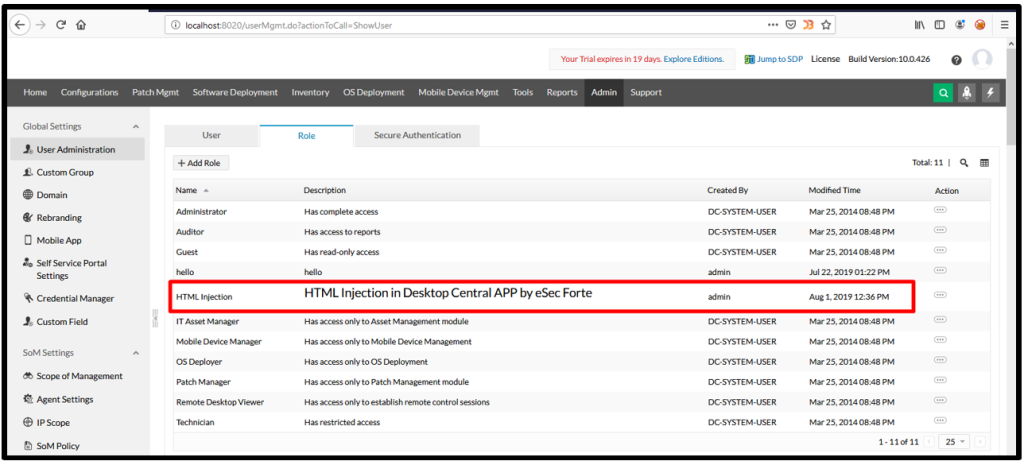The image size is (1024, 461).
Task: Collapse the Global Settings section
Action: pos(136,126)
